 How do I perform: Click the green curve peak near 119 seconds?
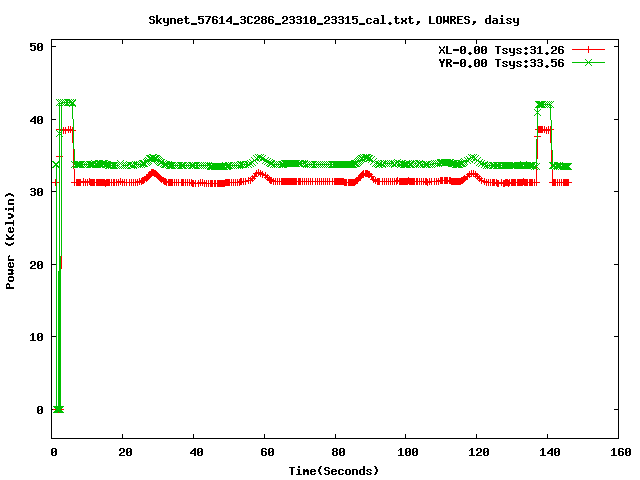tap(473, 158)
